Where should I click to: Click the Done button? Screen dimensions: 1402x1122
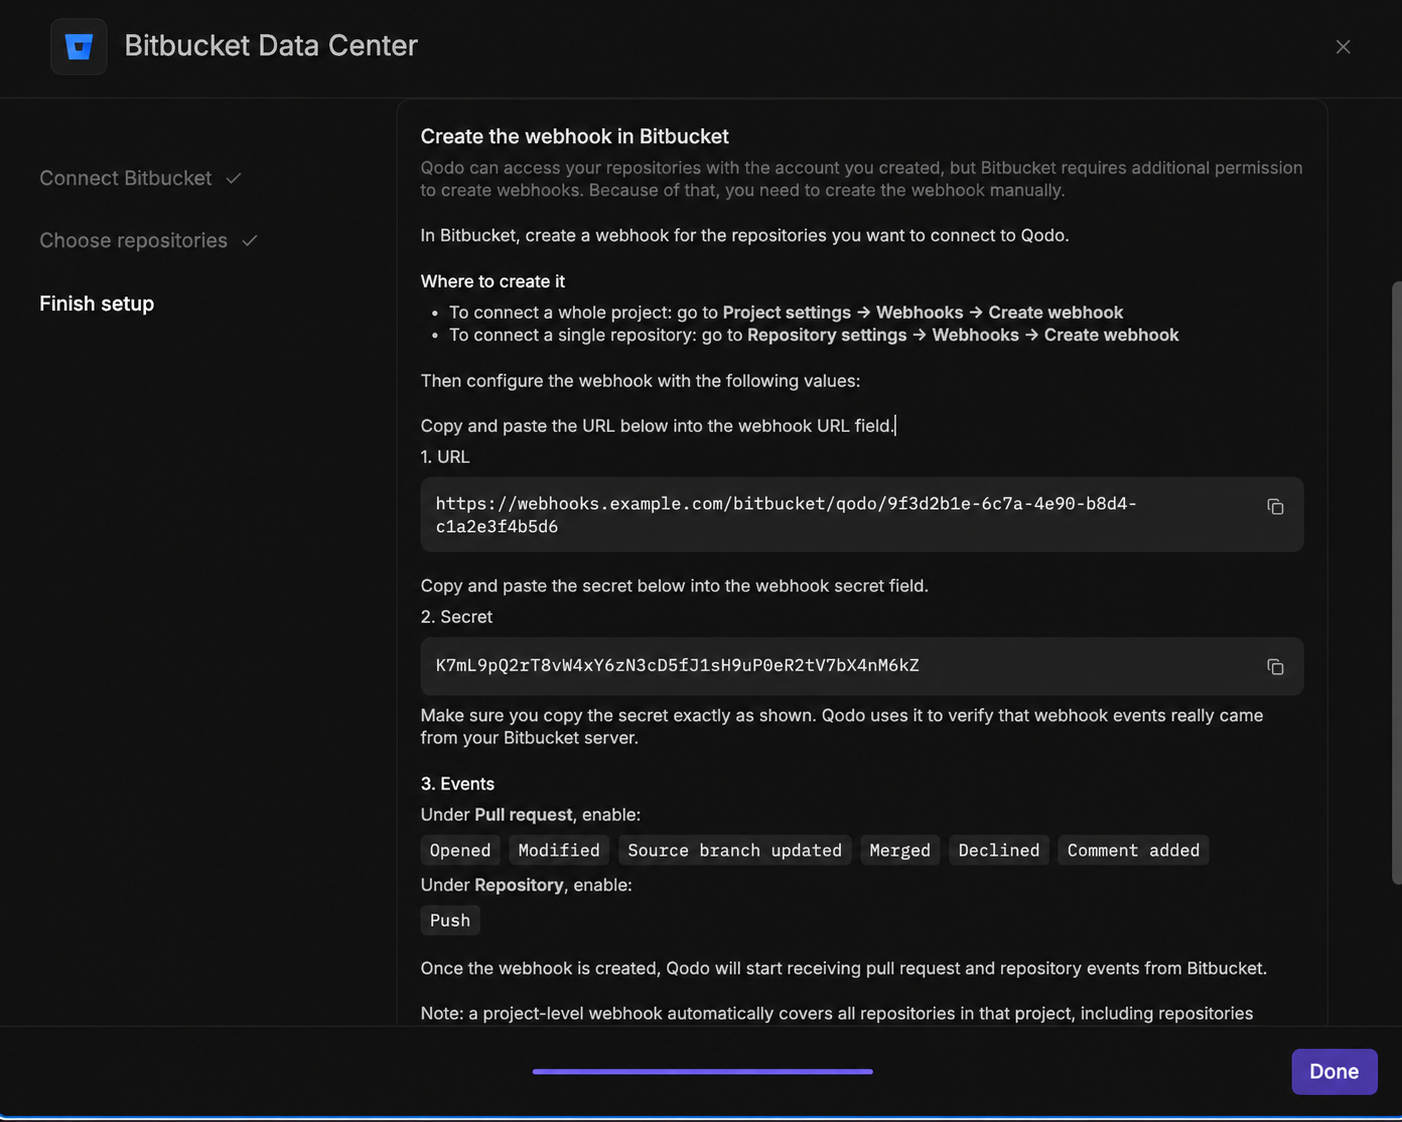pyautogui.click(x=1334, y=1071)
